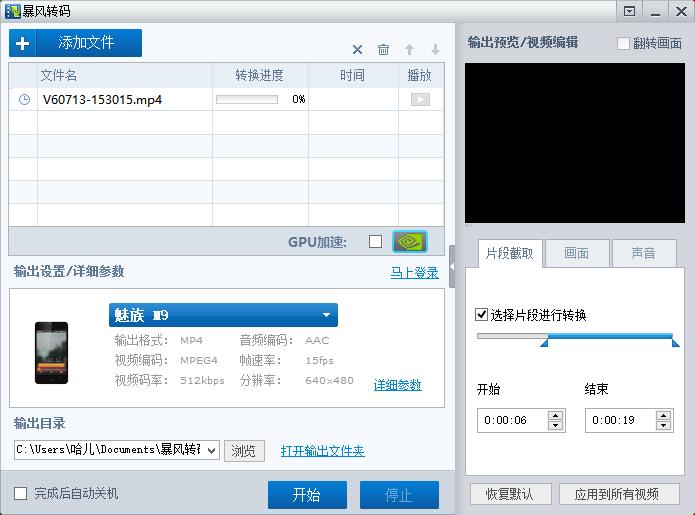
Task: Click the 0% conversion progress bar
Action: pos(247,99)
